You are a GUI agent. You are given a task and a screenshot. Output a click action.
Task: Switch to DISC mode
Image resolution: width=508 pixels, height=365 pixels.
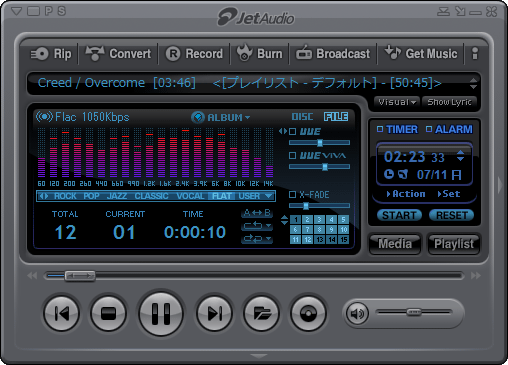click(302, 117)
